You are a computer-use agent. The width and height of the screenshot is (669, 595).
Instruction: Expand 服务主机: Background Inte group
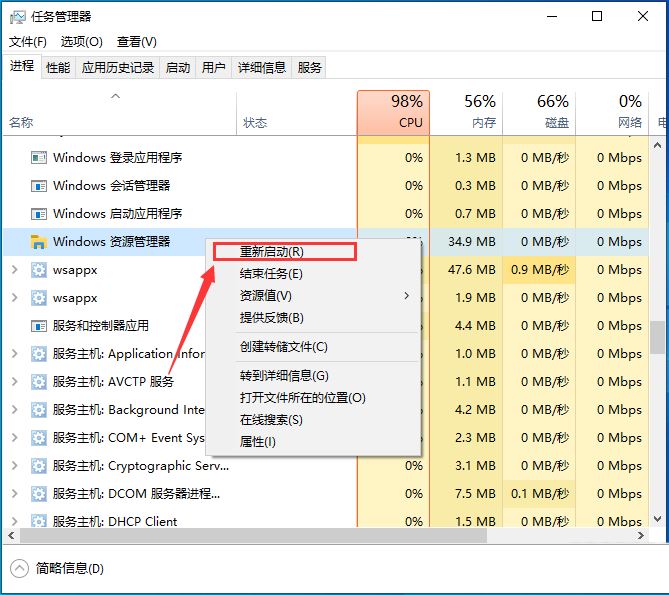(x=15, y=410)
